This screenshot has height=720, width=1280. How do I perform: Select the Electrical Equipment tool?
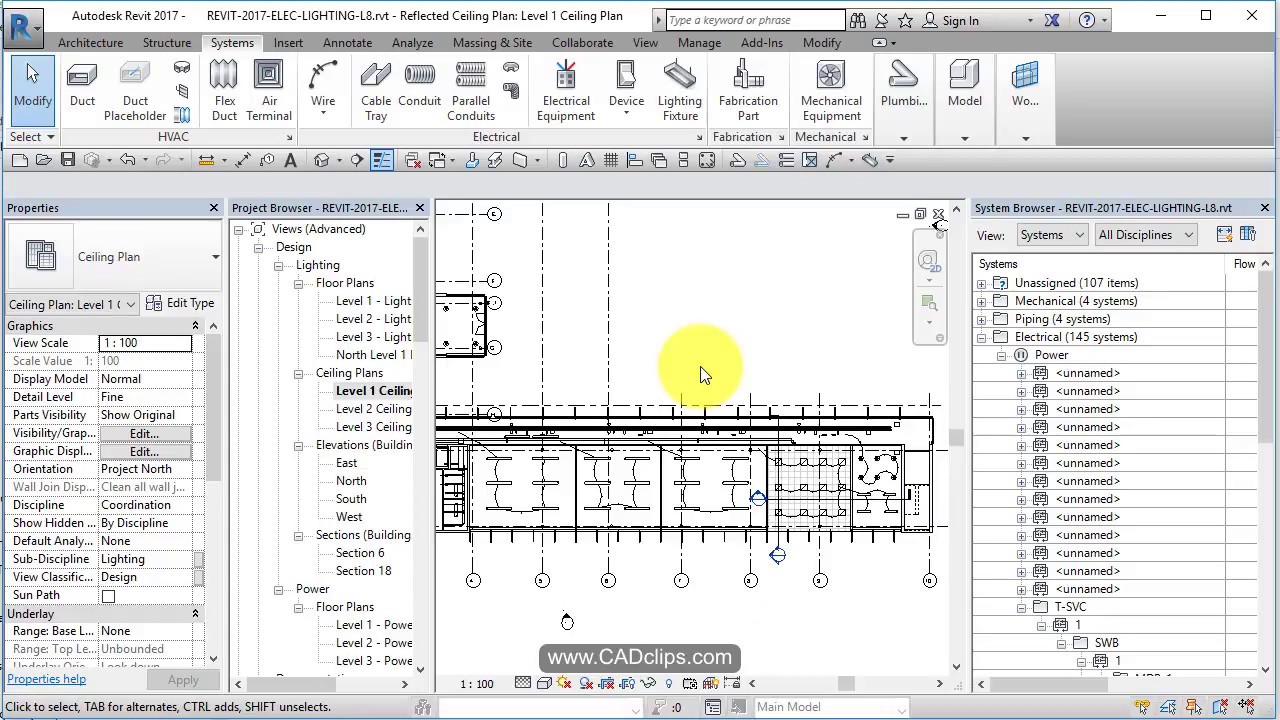[566, 88]
